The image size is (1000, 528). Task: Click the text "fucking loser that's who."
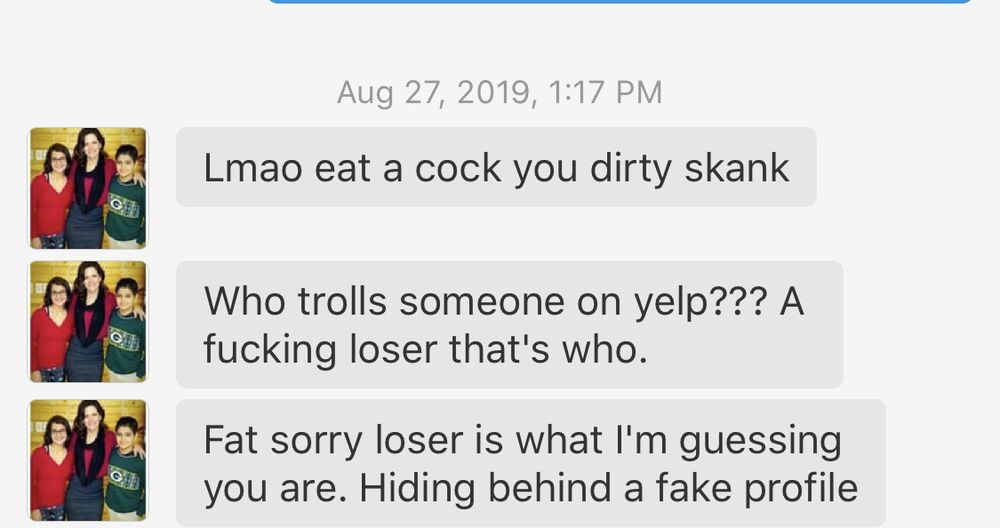point(419,349)
